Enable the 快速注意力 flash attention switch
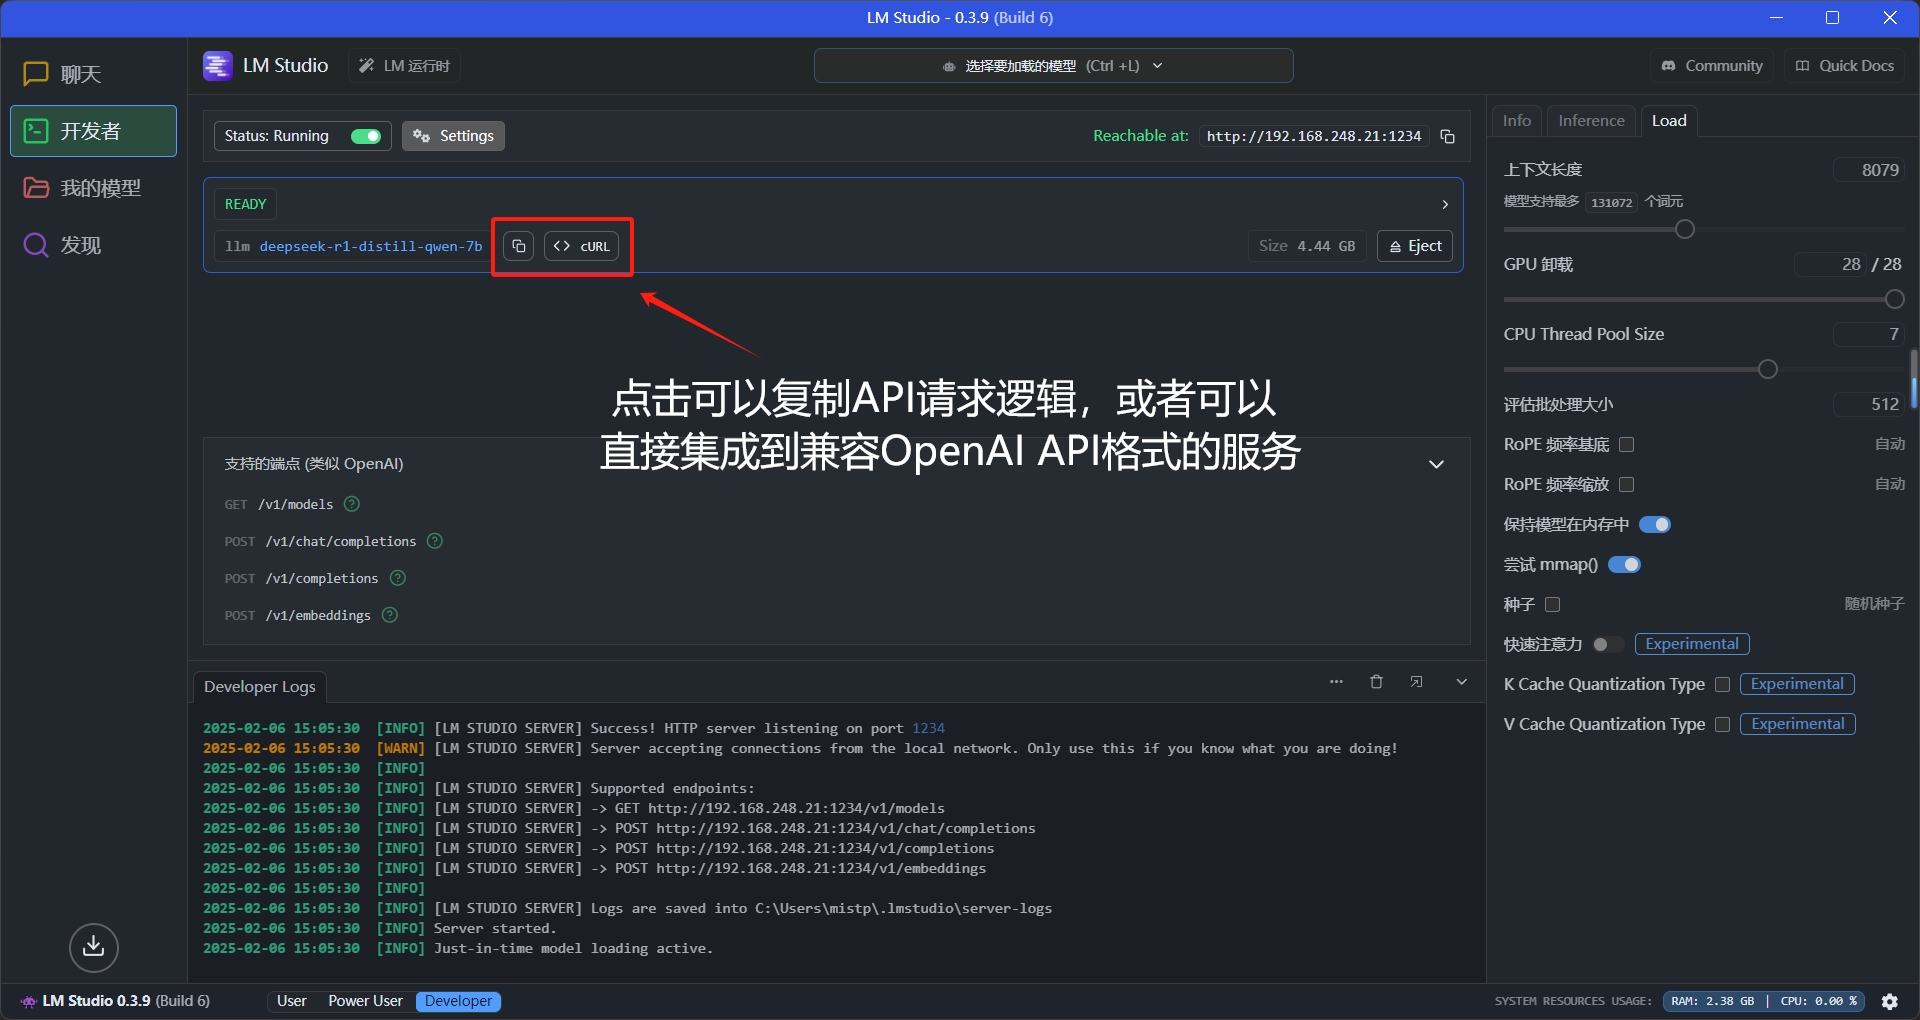 click(1608, 645)
